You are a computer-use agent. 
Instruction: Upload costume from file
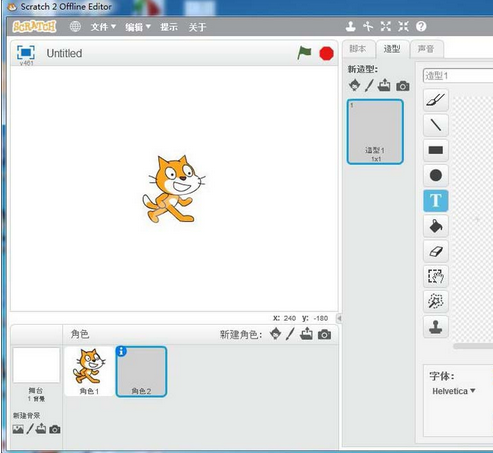click(x=384, y=85)
